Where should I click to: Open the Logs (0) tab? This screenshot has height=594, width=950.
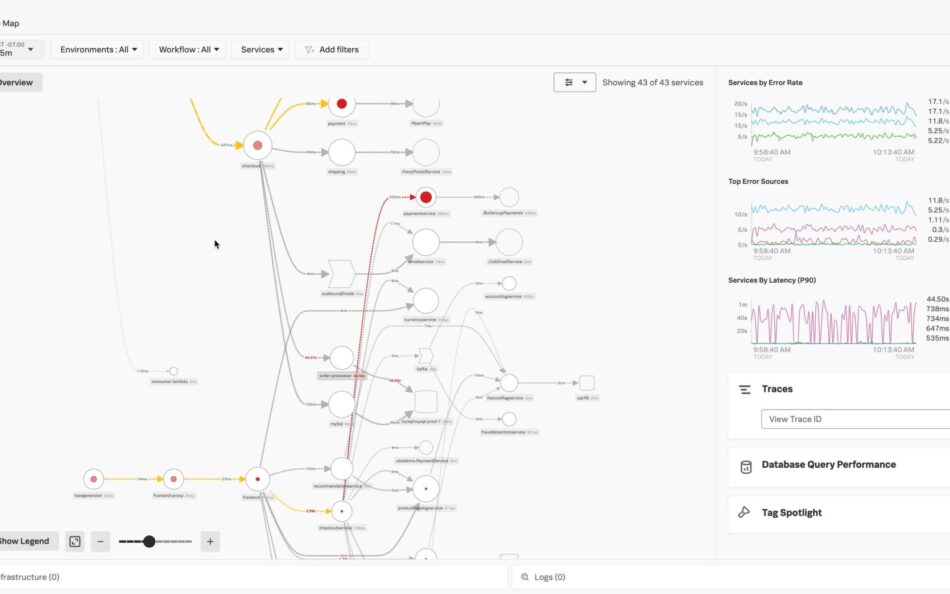tap(550, 577)
